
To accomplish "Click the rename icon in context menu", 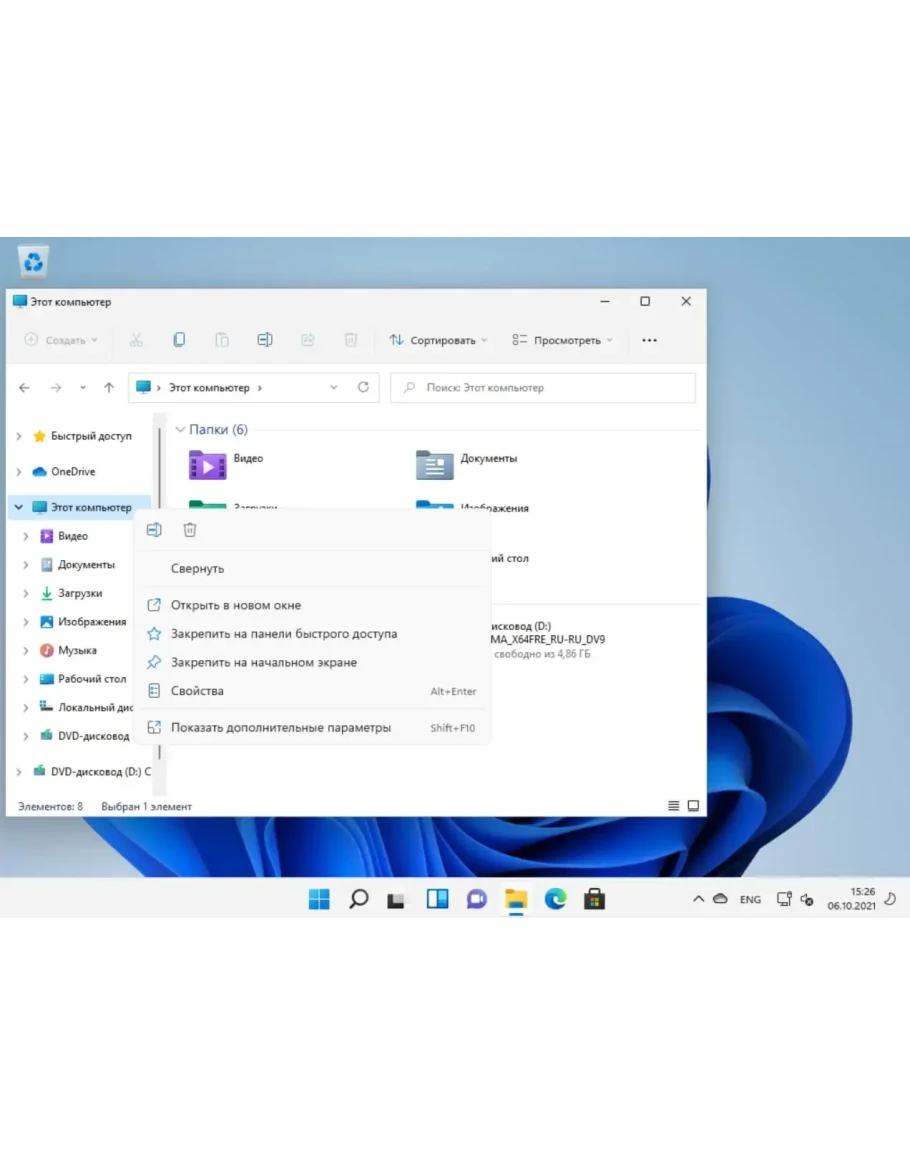I will (x=154, y=530).
